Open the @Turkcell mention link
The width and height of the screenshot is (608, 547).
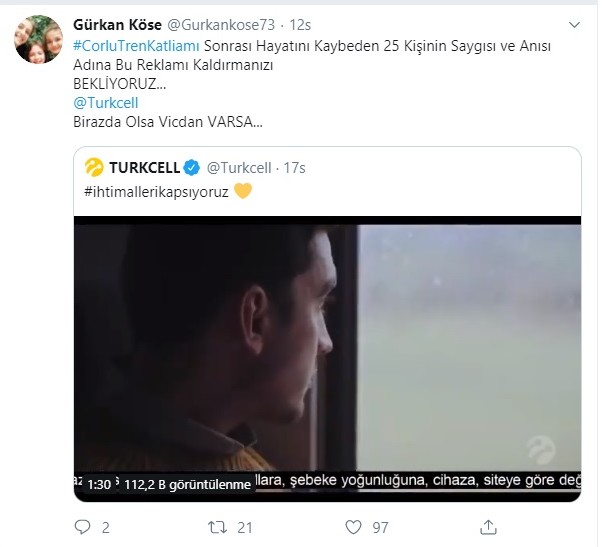105,103
